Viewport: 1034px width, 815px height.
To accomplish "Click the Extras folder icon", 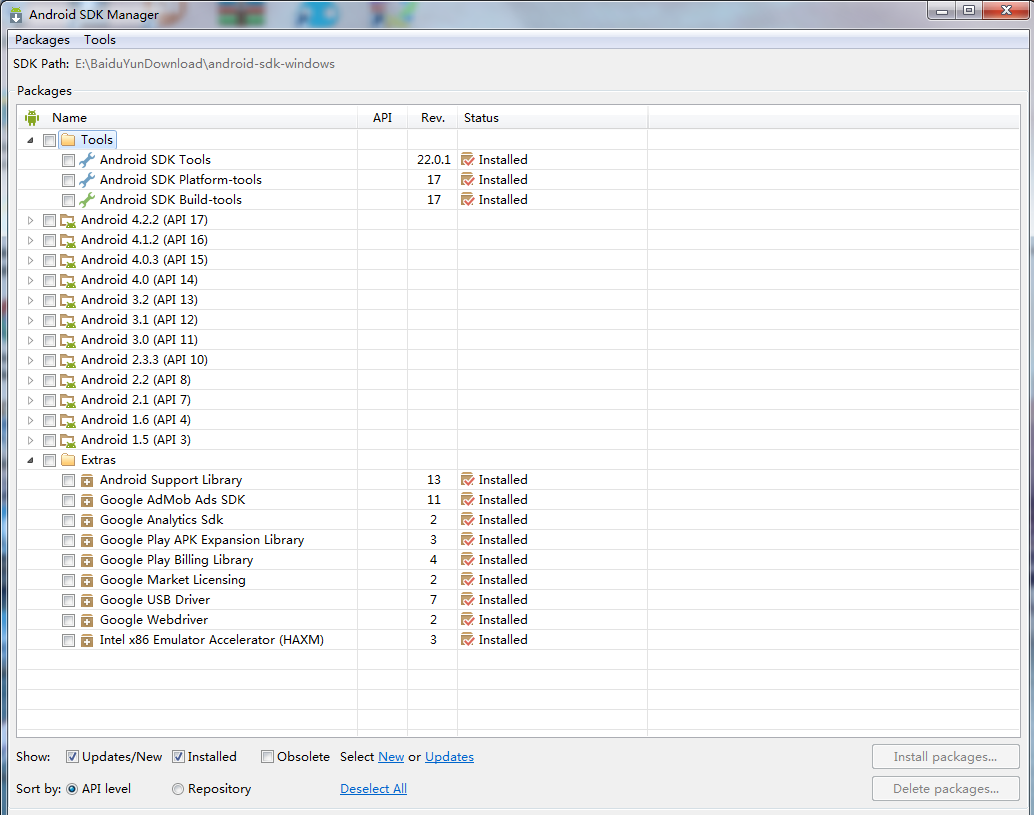I will click(68, 460).
